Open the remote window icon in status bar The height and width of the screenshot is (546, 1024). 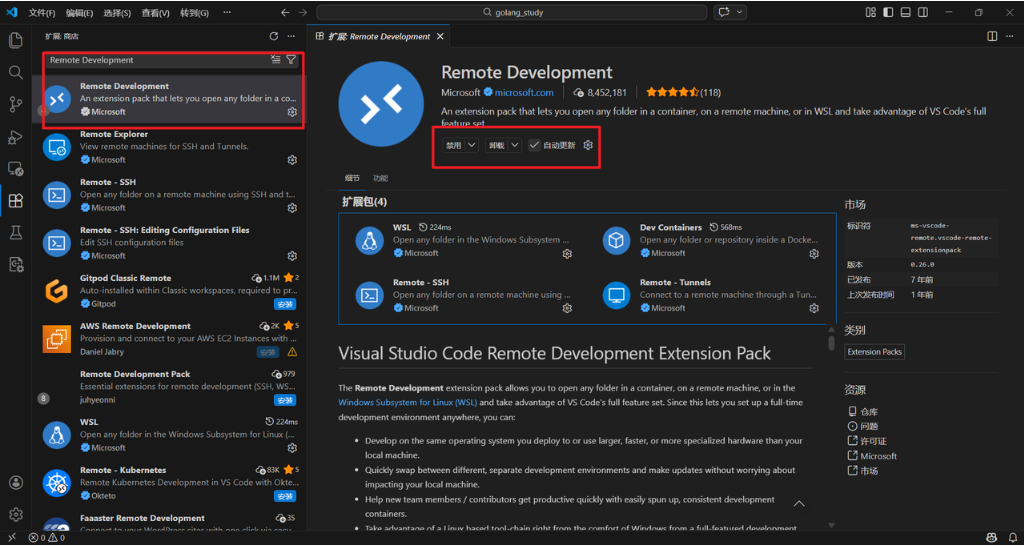click(x=11, y=538)
